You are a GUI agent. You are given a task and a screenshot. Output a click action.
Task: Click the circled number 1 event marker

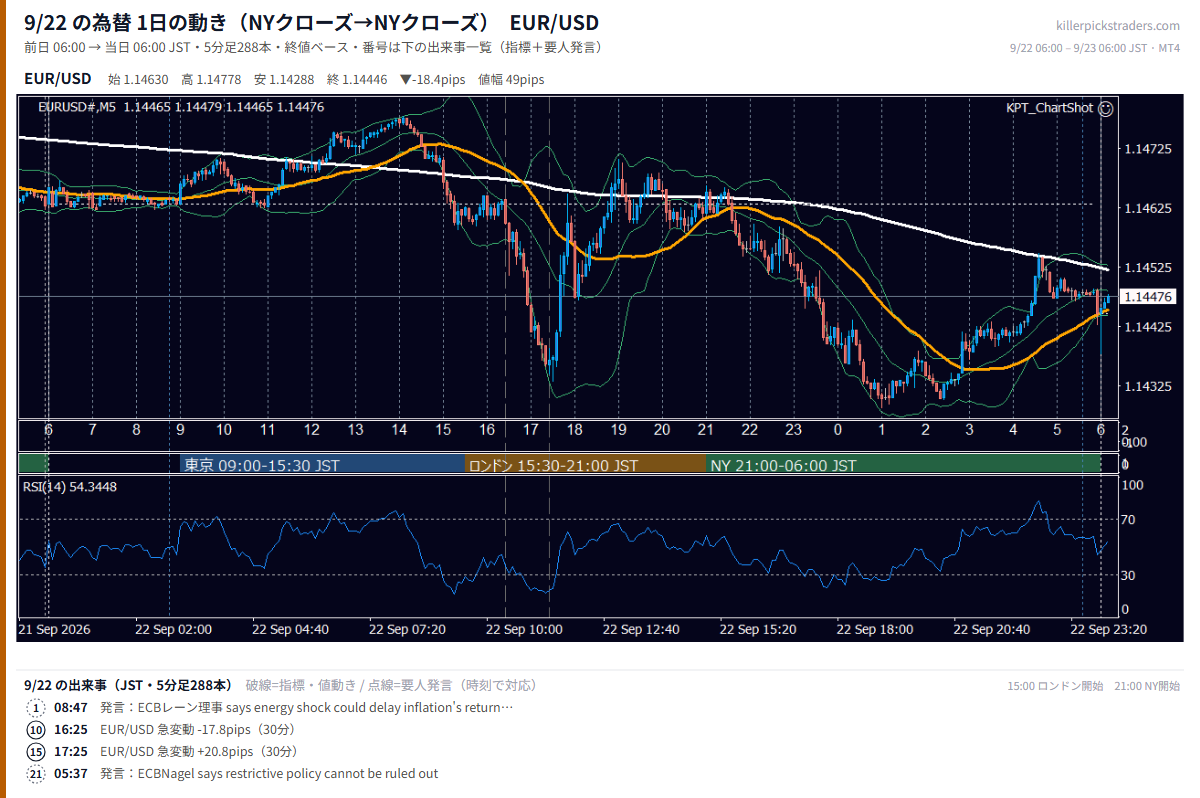(36, 708)
